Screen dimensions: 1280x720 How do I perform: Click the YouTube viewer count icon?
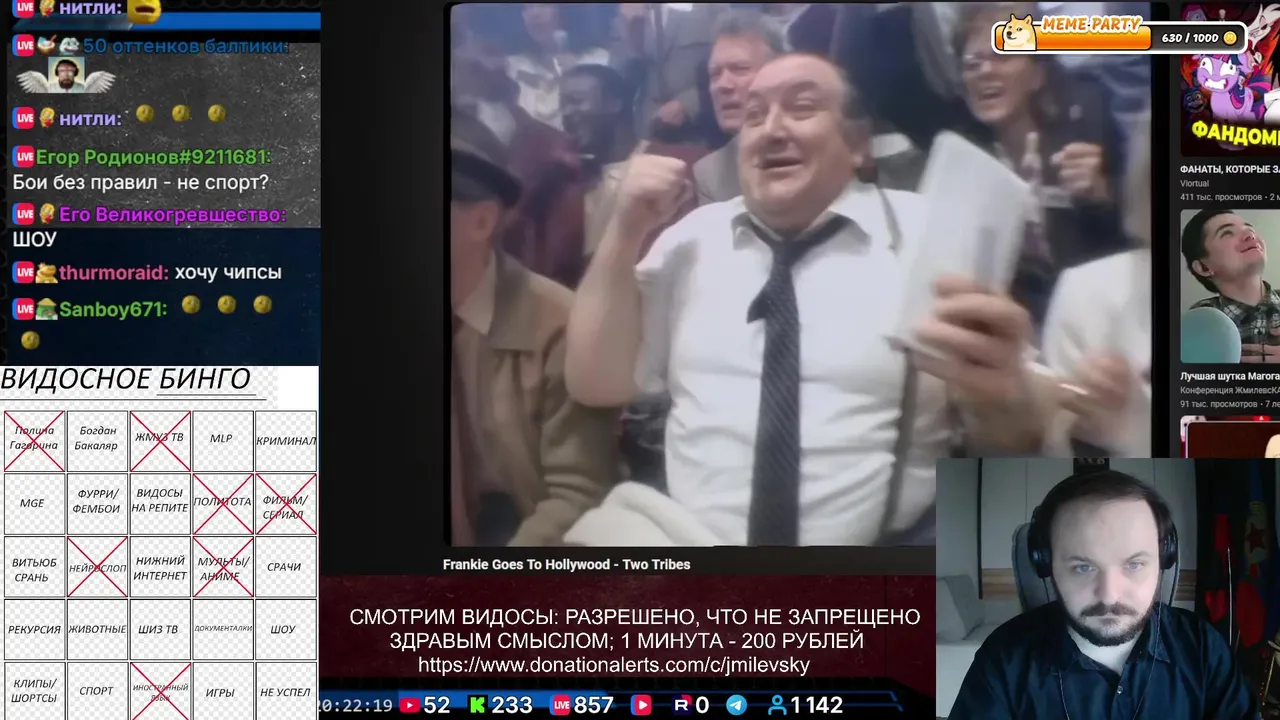(x=409, y=705)
